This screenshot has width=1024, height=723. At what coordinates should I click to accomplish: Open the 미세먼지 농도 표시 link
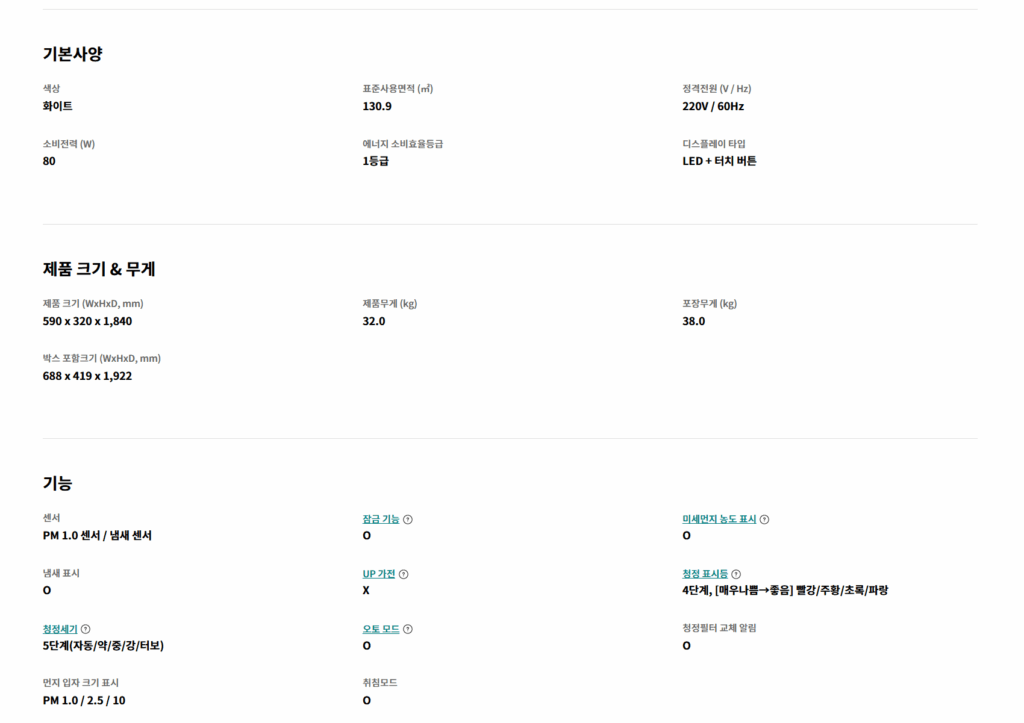[719, 519]
